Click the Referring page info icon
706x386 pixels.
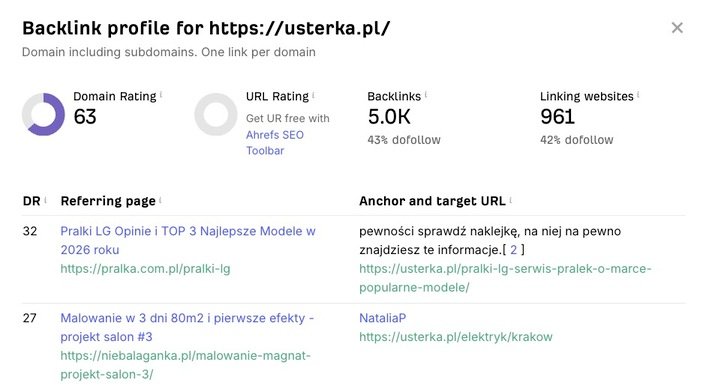(x=160, y=200)
